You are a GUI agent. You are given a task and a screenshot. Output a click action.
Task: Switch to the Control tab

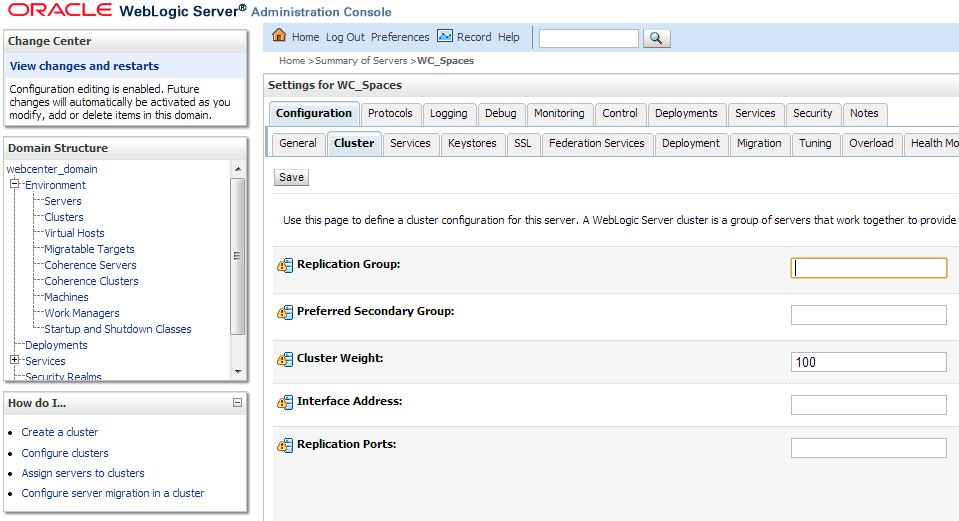coord(620,114)
